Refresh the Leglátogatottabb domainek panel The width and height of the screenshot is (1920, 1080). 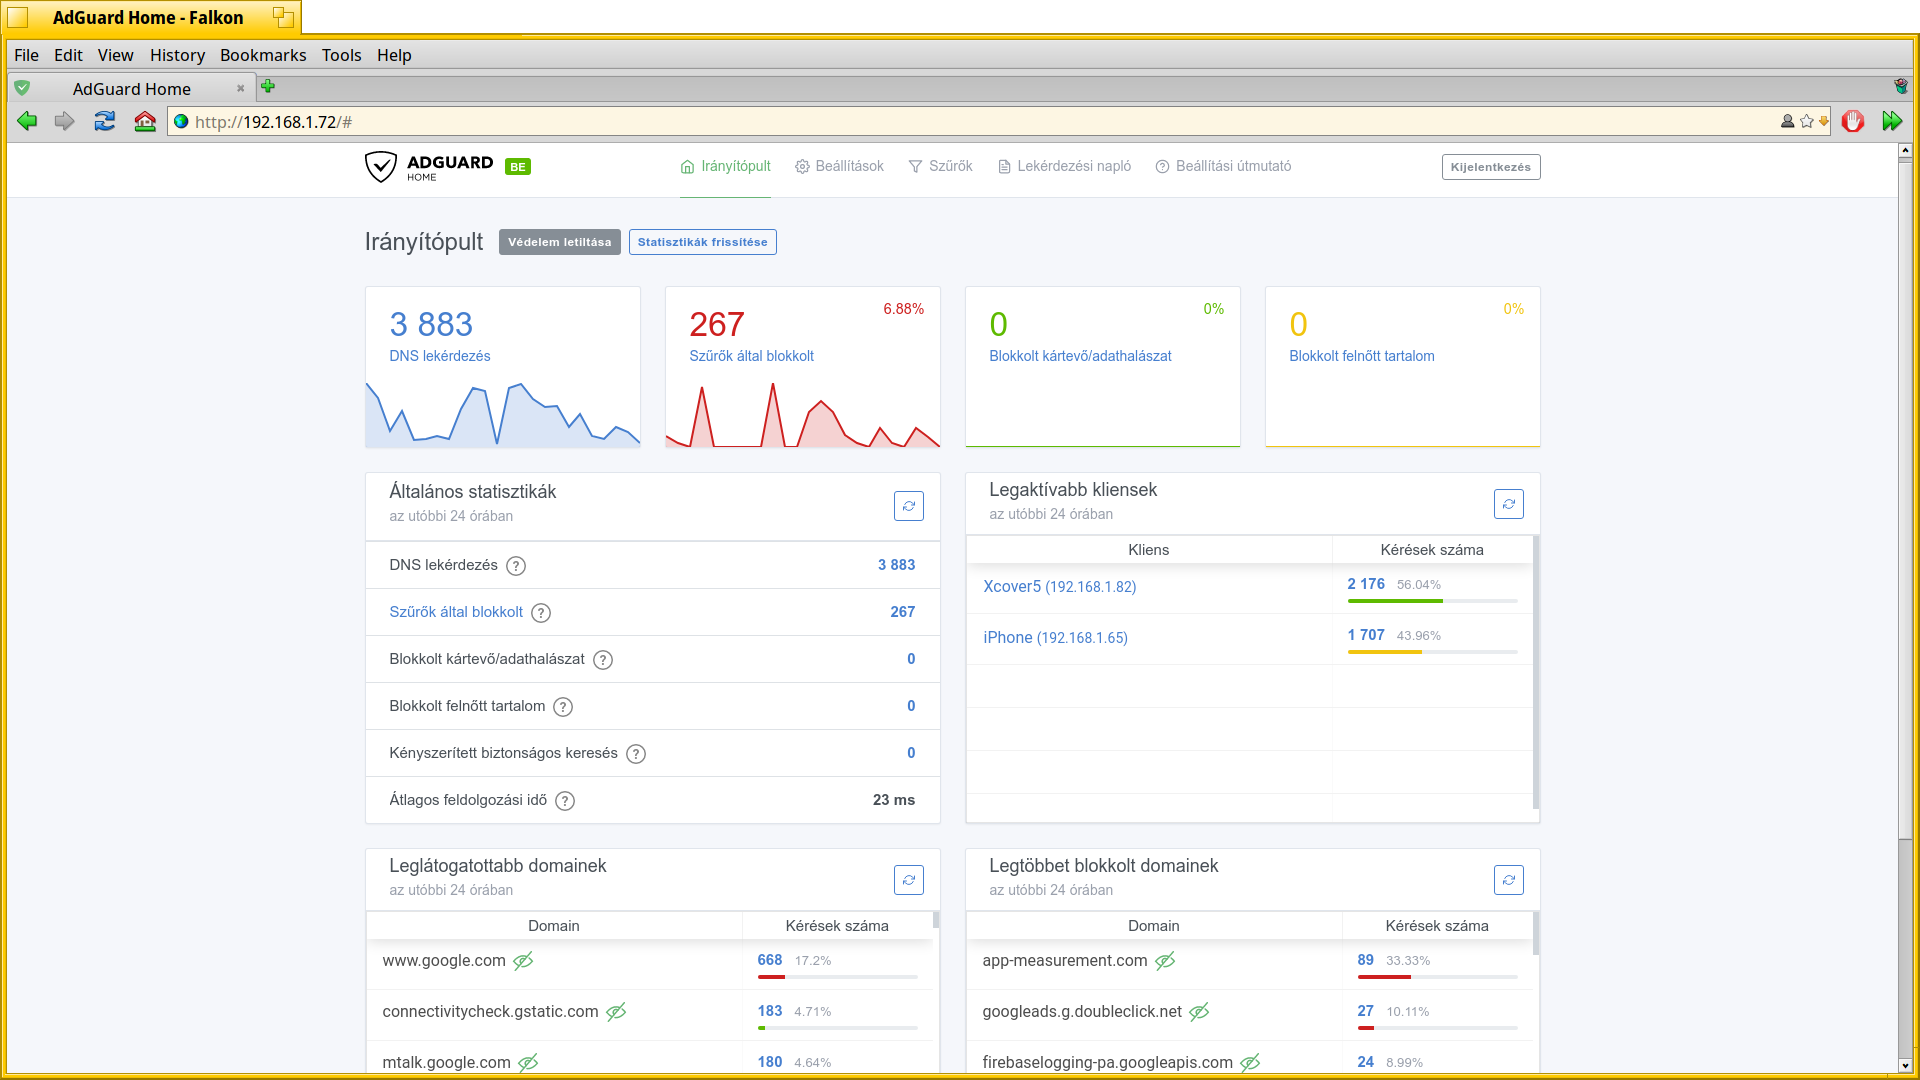[908, 880]
